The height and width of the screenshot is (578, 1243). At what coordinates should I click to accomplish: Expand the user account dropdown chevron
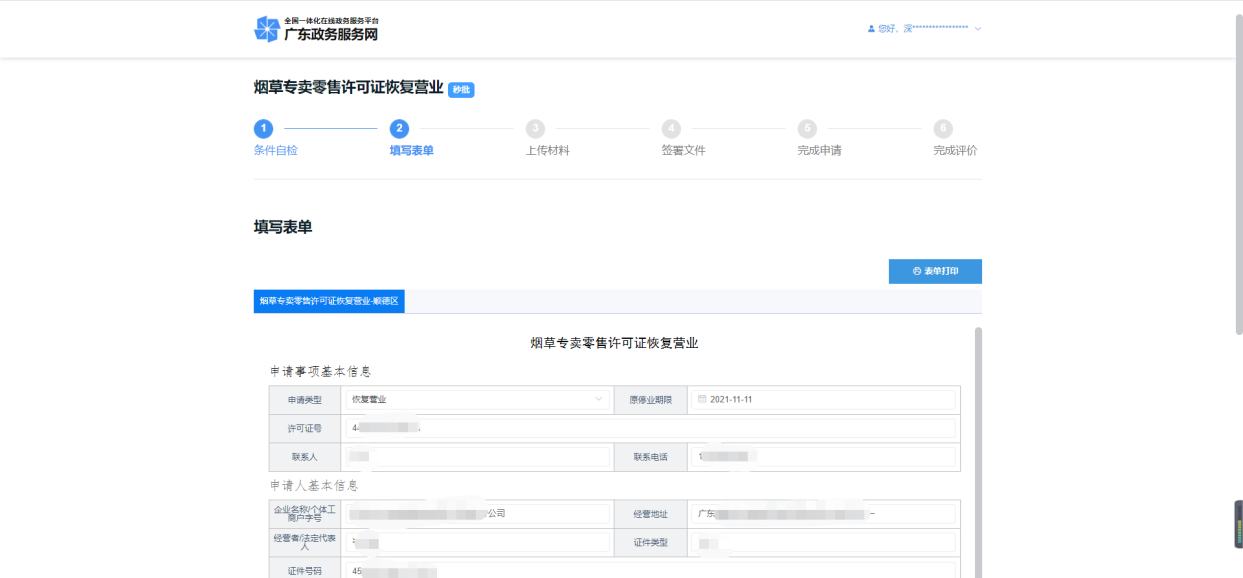pyautogui.click(x=978, y=29)
